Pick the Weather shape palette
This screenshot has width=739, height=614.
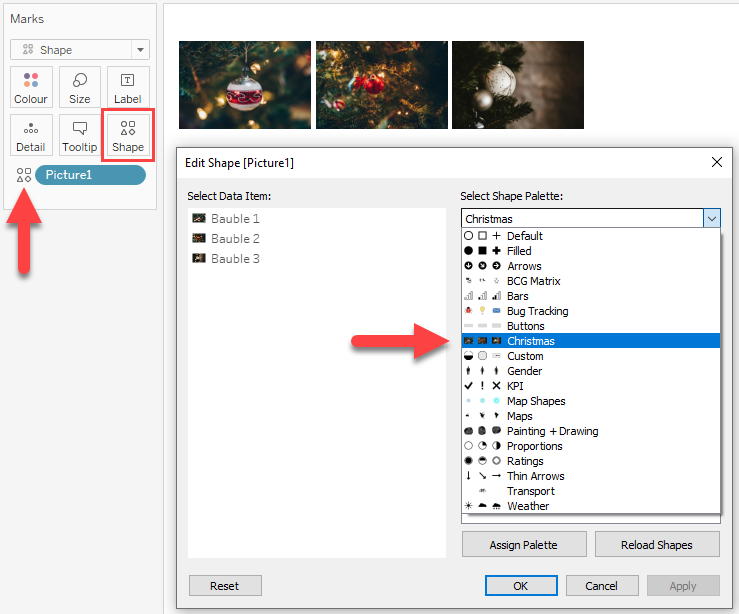(527, 506)
